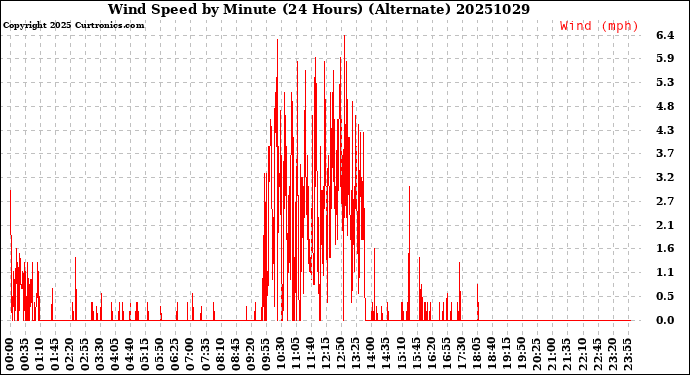The image size is (690, 375).
Task: Click the 22:10 time label on x-axis
Action: coord(582,355)
